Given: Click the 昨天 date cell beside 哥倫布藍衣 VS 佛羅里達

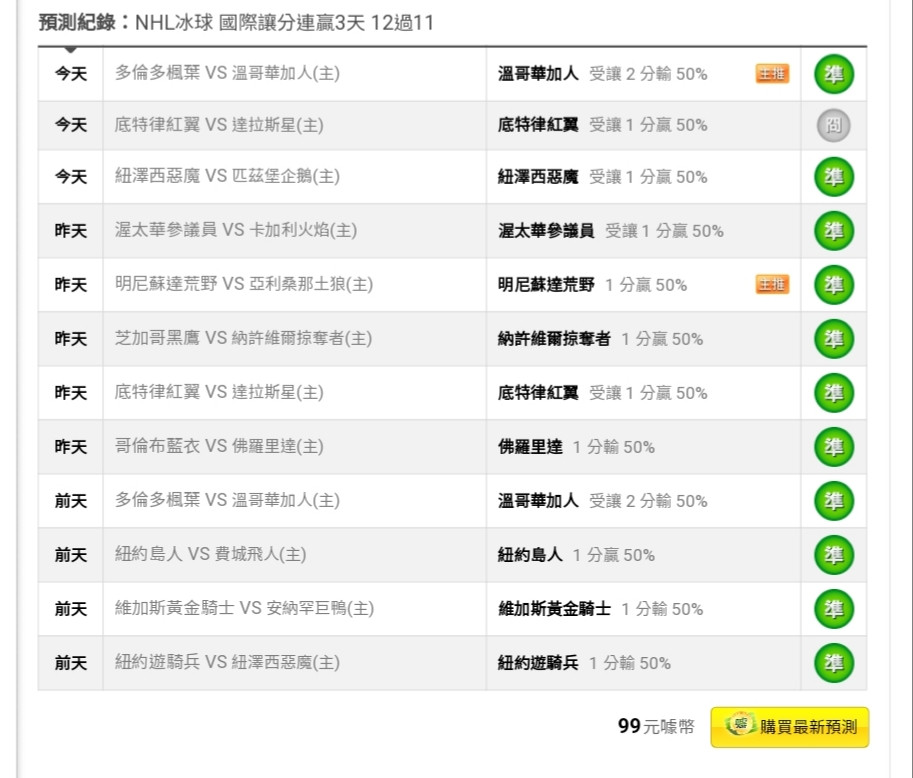Looking at the screenshot, I should pos(70,447).
